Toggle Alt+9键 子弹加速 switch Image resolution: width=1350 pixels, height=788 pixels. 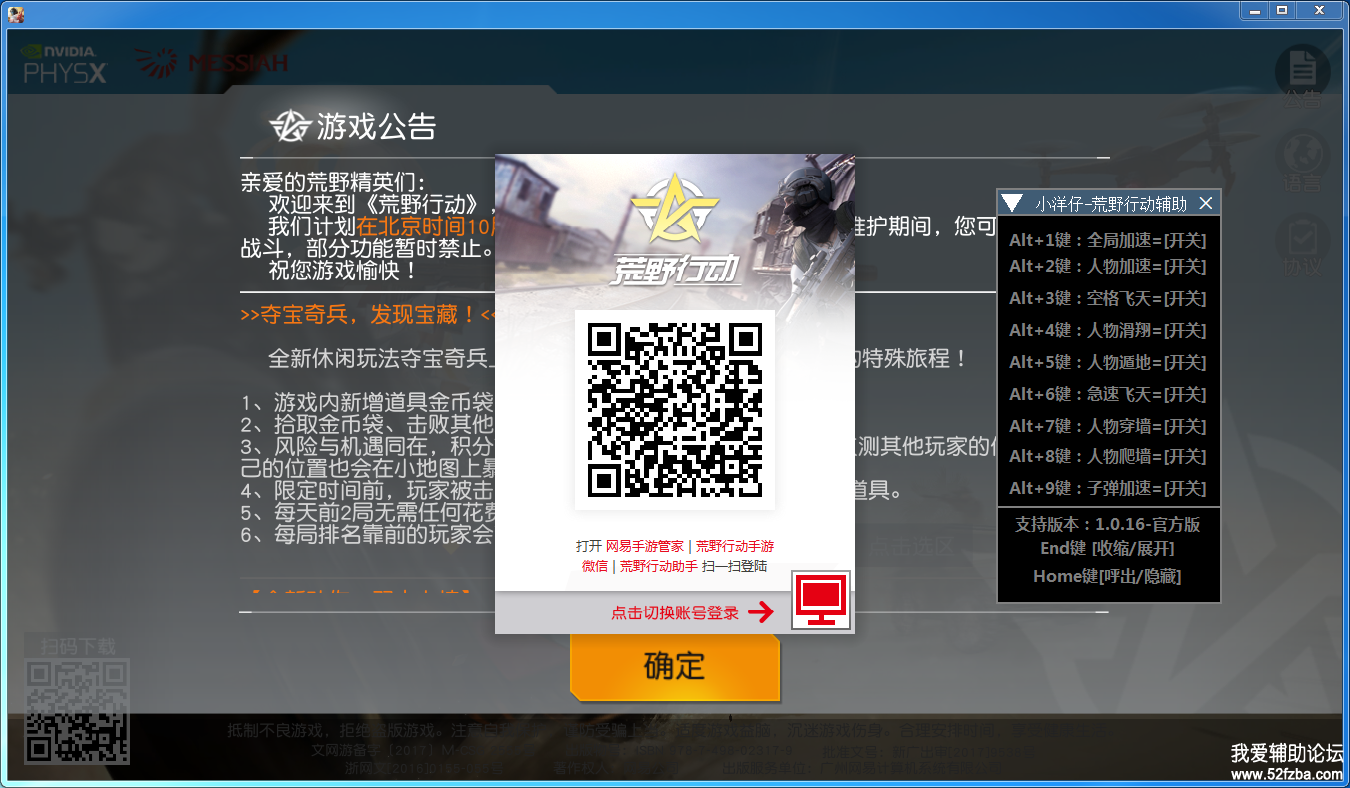1108,488
